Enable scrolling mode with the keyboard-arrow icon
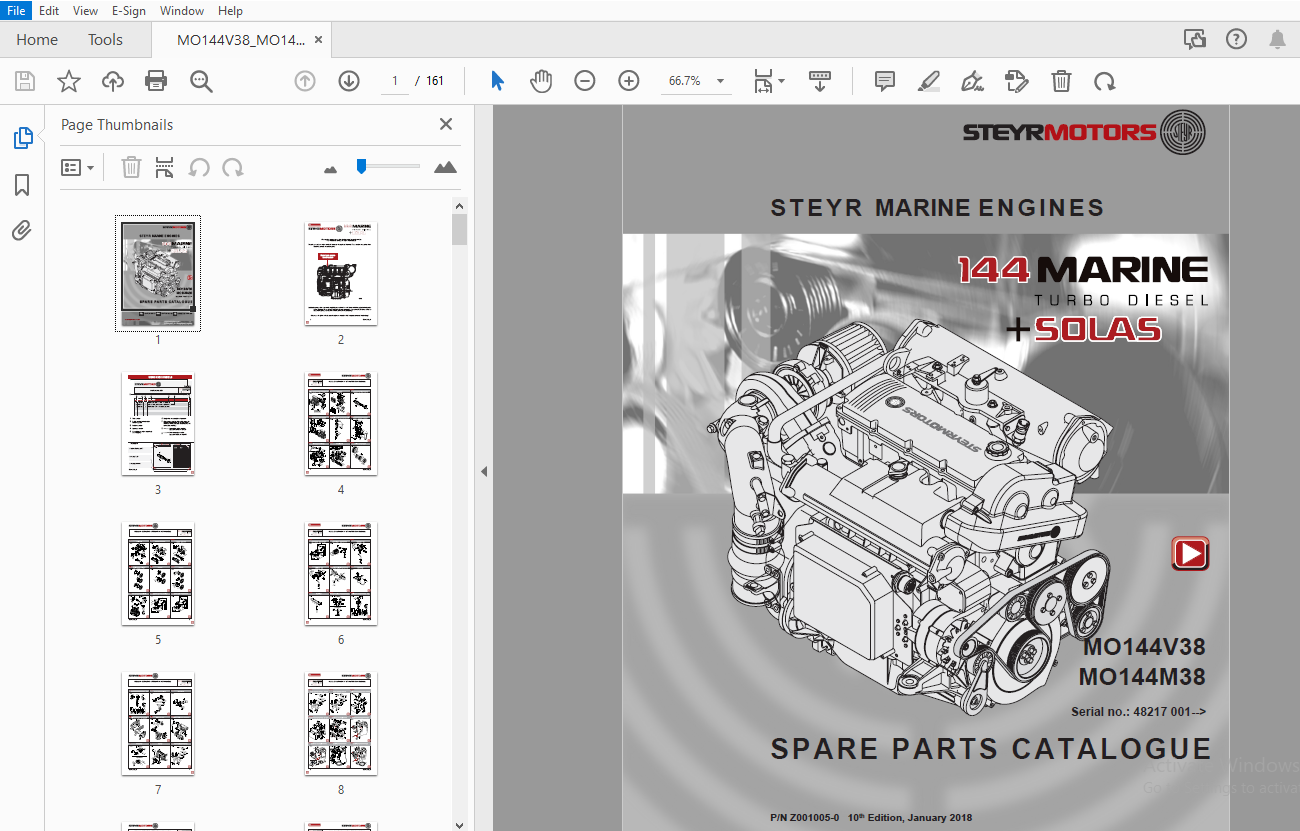 click(x=820, y=81)
